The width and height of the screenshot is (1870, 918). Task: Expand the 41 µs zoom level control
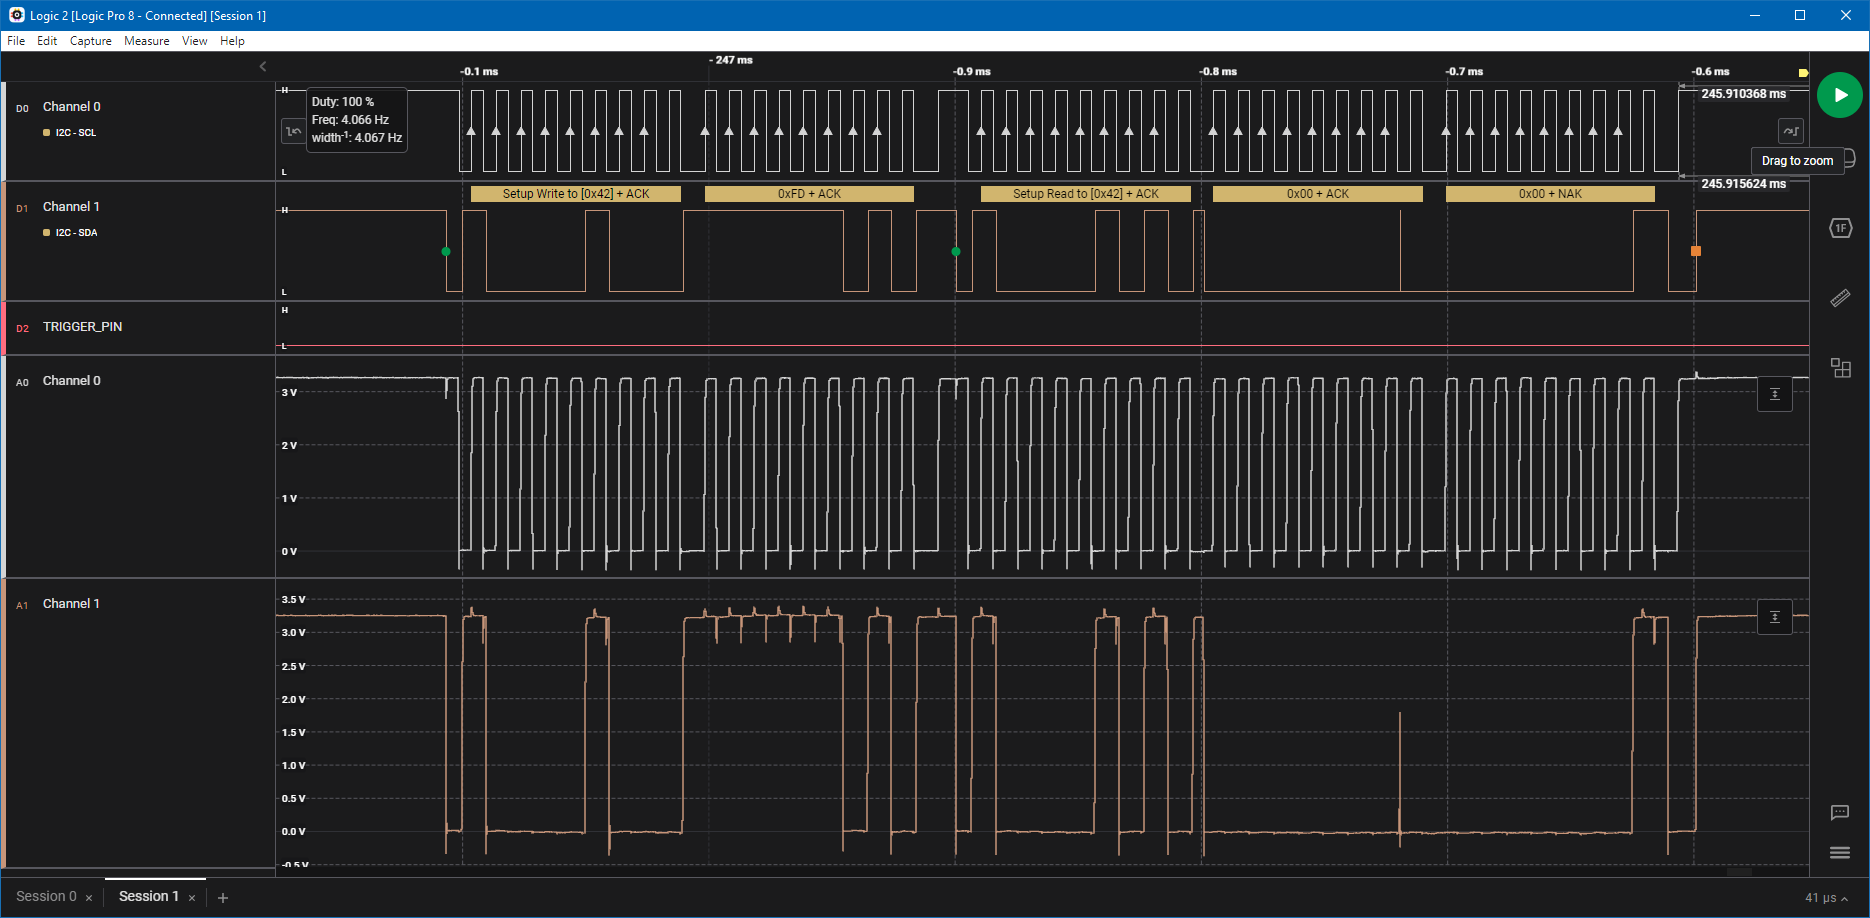[x=1824, y=897]
